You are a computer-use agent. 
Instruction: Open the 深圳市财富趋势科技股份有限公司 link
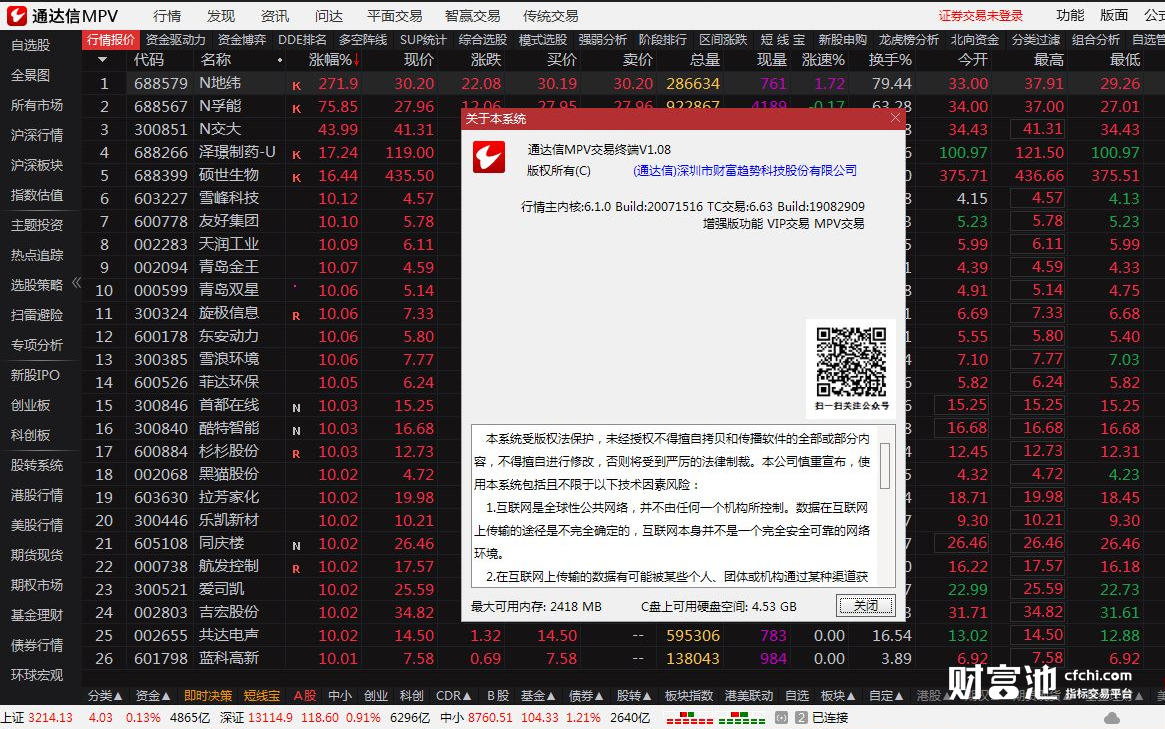(x=744, y=170)
